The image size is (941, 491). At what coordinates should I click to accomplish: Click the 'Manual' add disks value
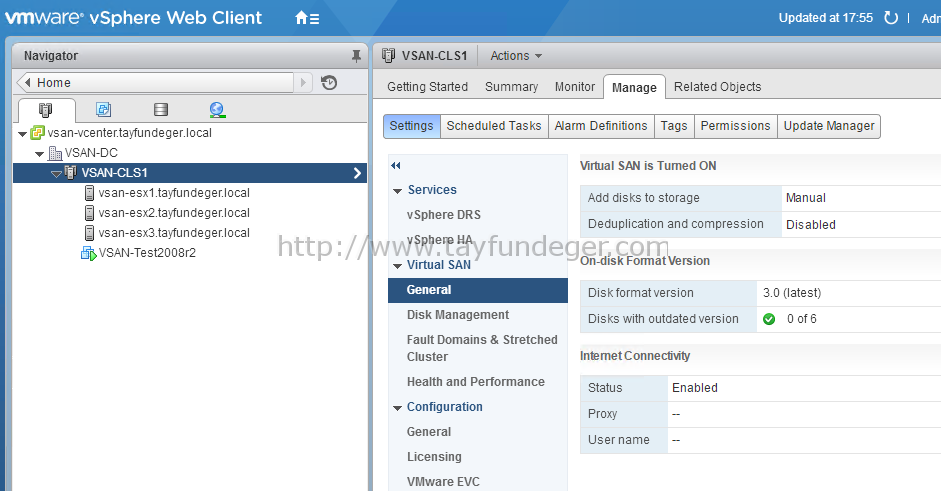pos(805,197)
